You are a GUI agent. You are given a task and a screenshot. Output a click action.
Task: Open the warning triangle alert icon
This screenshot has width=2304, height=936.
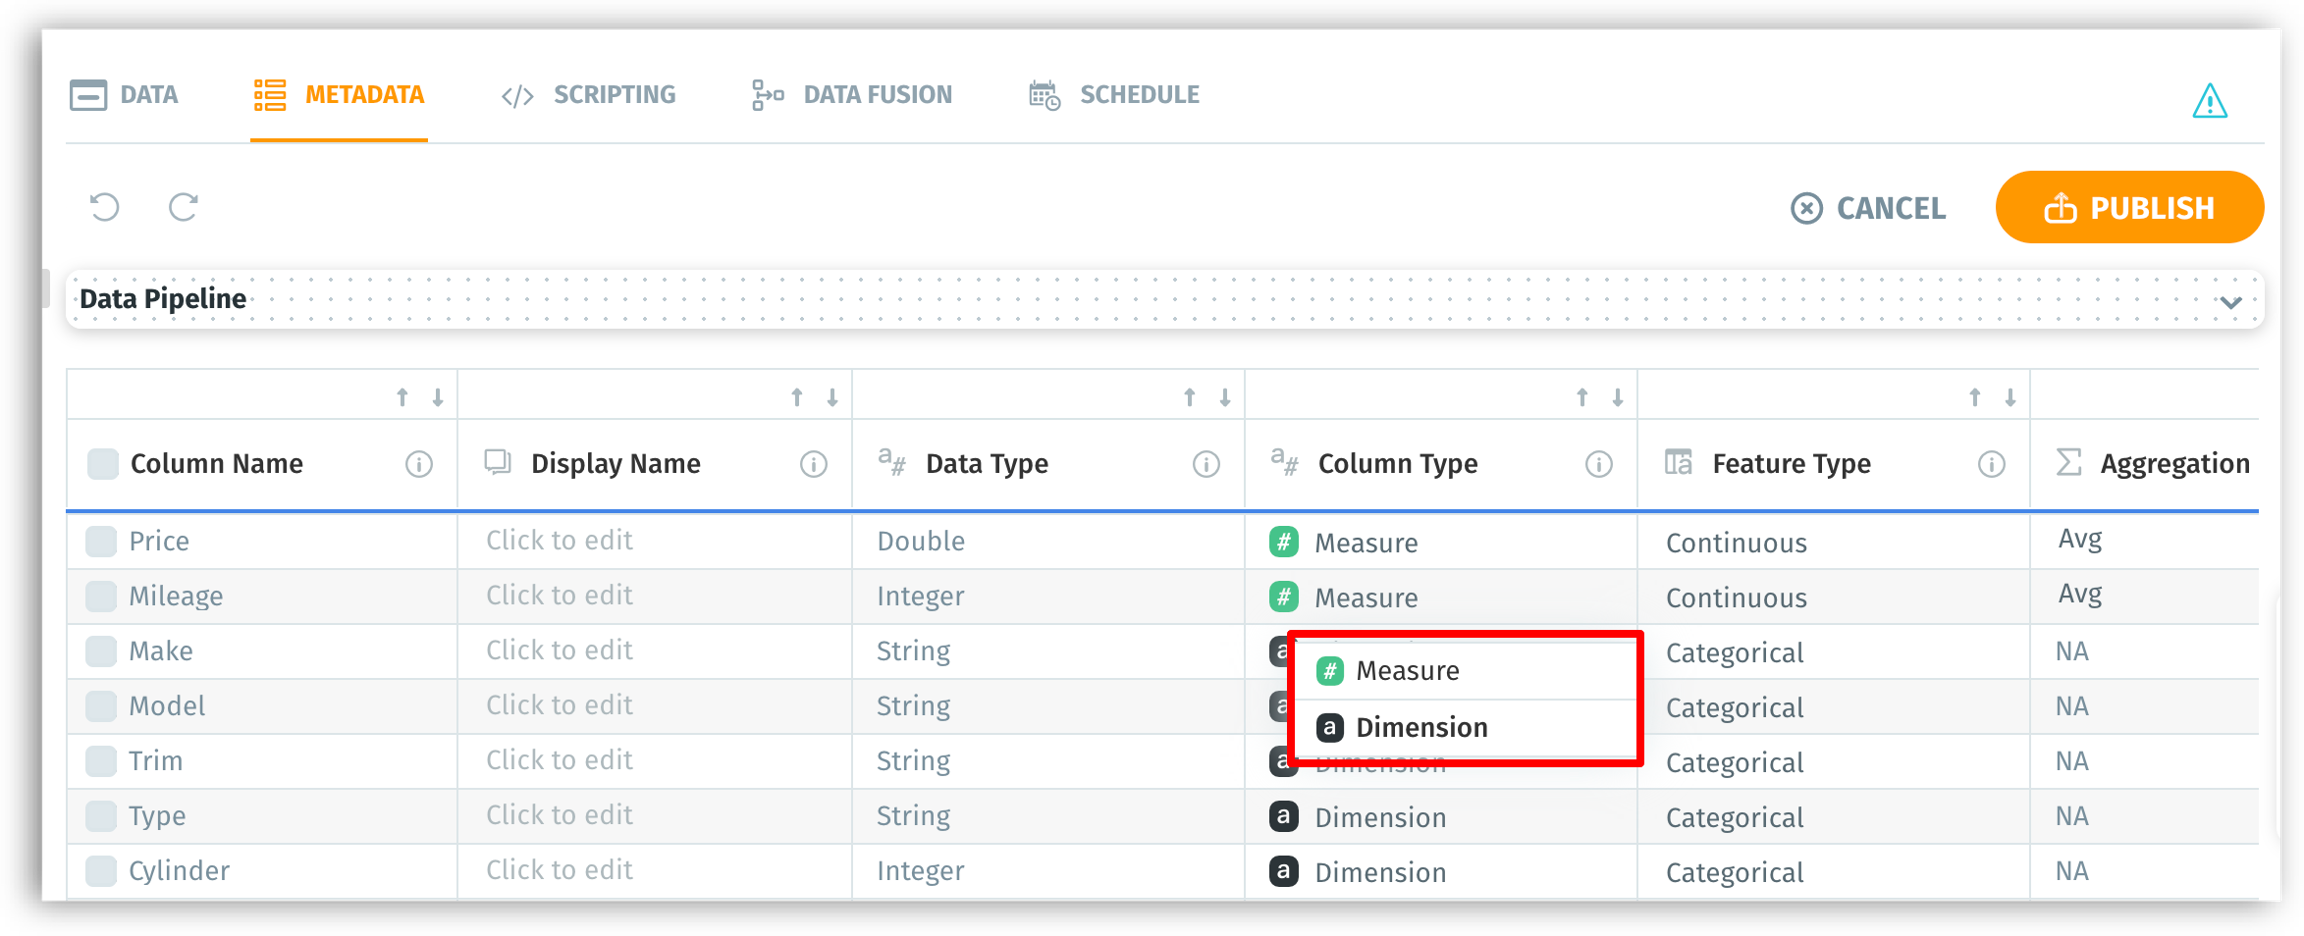point(2209,101)
